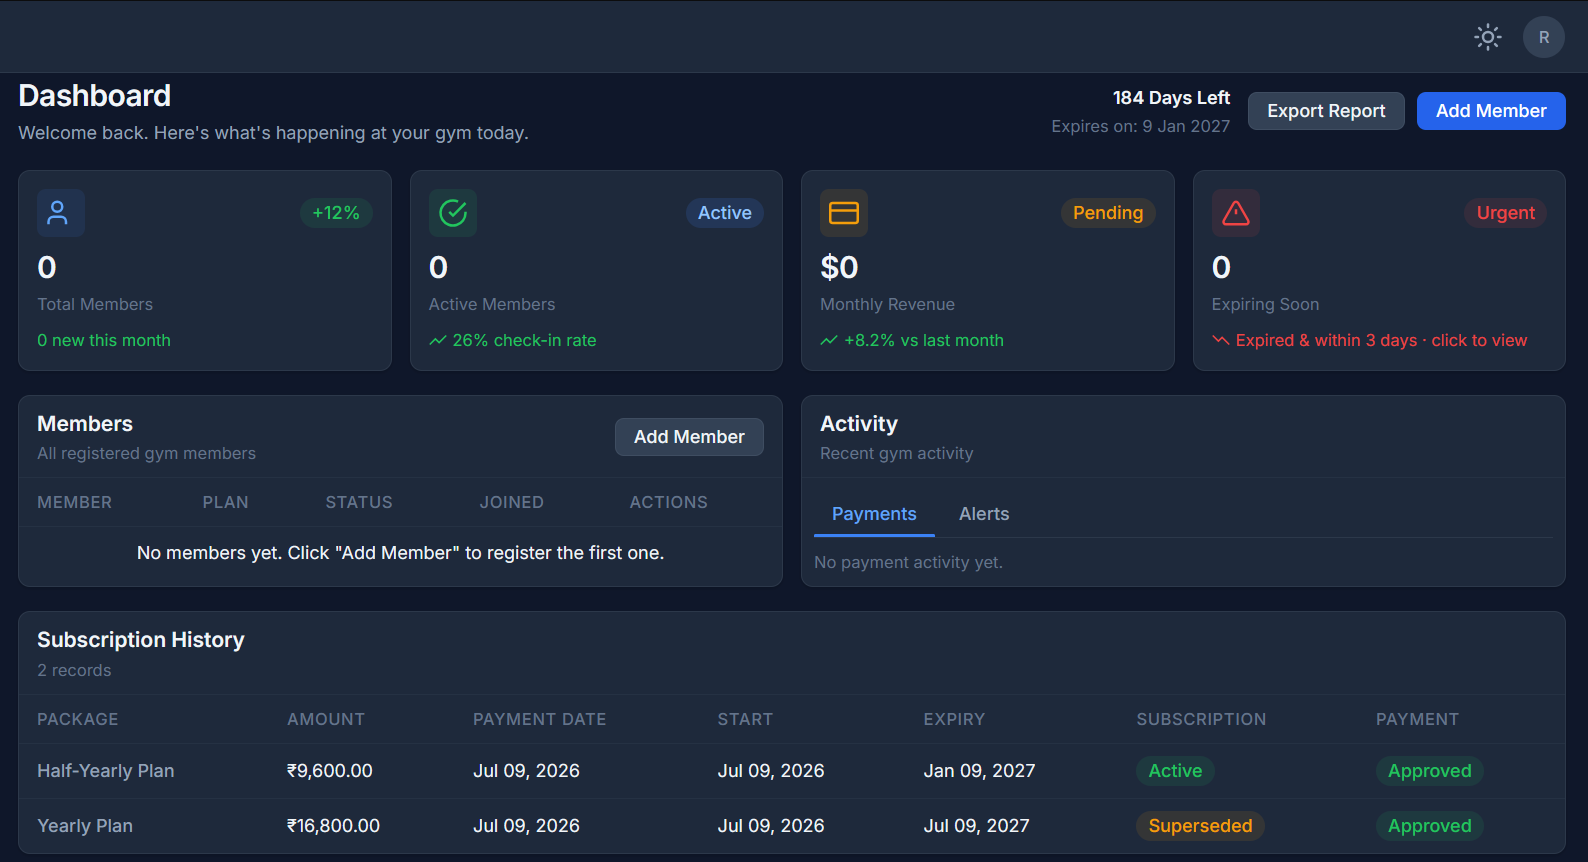The image size is (1588, 862).
Task: Click the JOINED column header
Action: (512, 502)
